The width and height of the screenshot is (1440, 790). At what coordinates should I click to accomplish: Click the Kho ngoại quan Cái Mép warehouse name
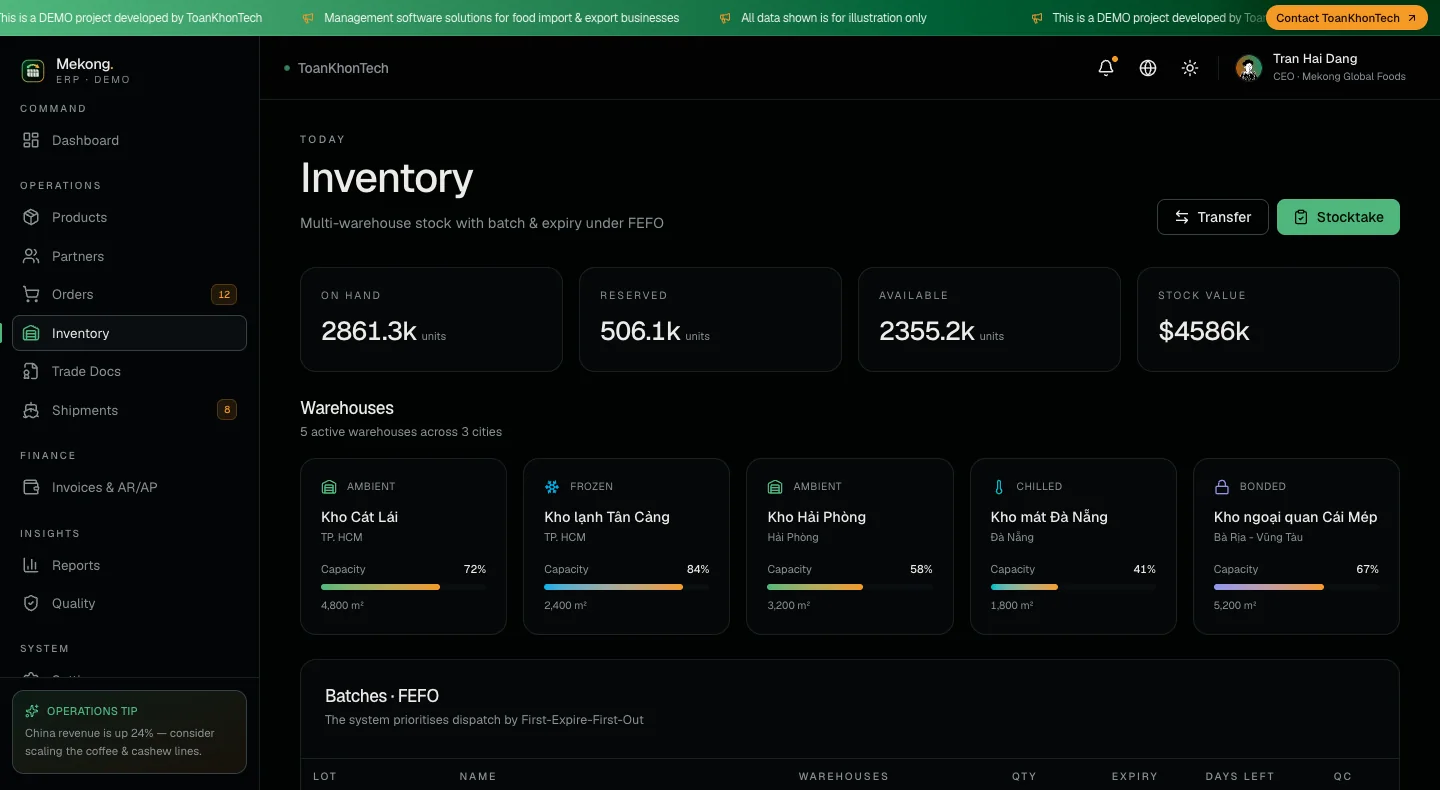point(1295,517)
